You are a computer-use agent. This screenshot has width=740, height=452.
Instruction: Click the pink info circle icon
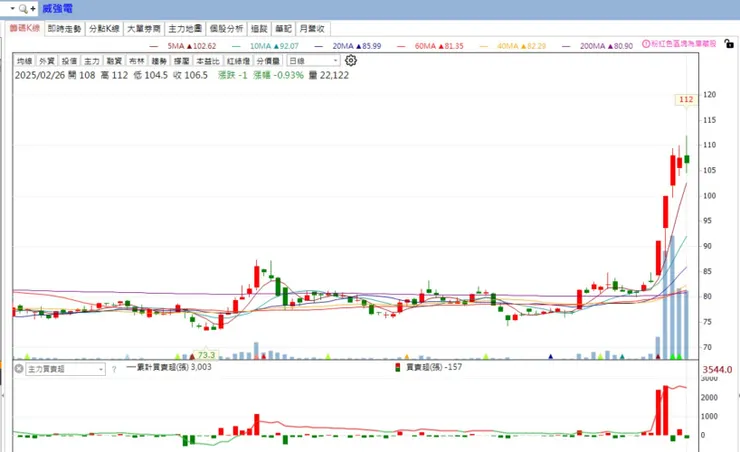[646, 44]
